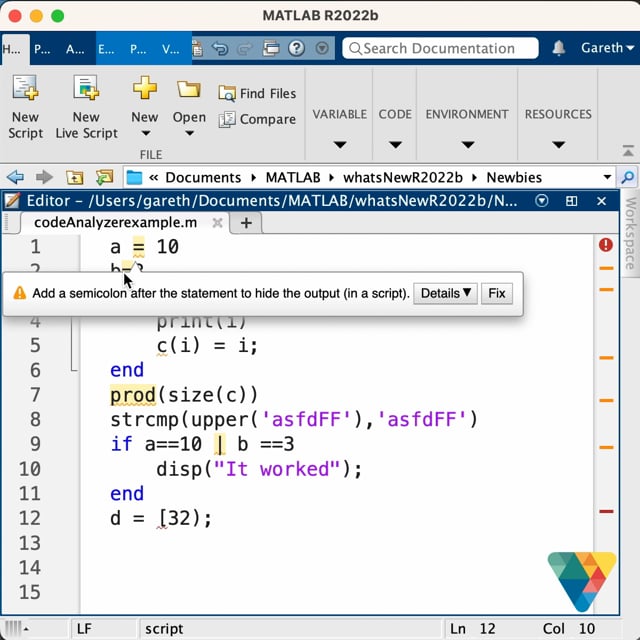Click whatsNewR2022b in the path bar
640x640 pixels.
click(x=403, y=178)
